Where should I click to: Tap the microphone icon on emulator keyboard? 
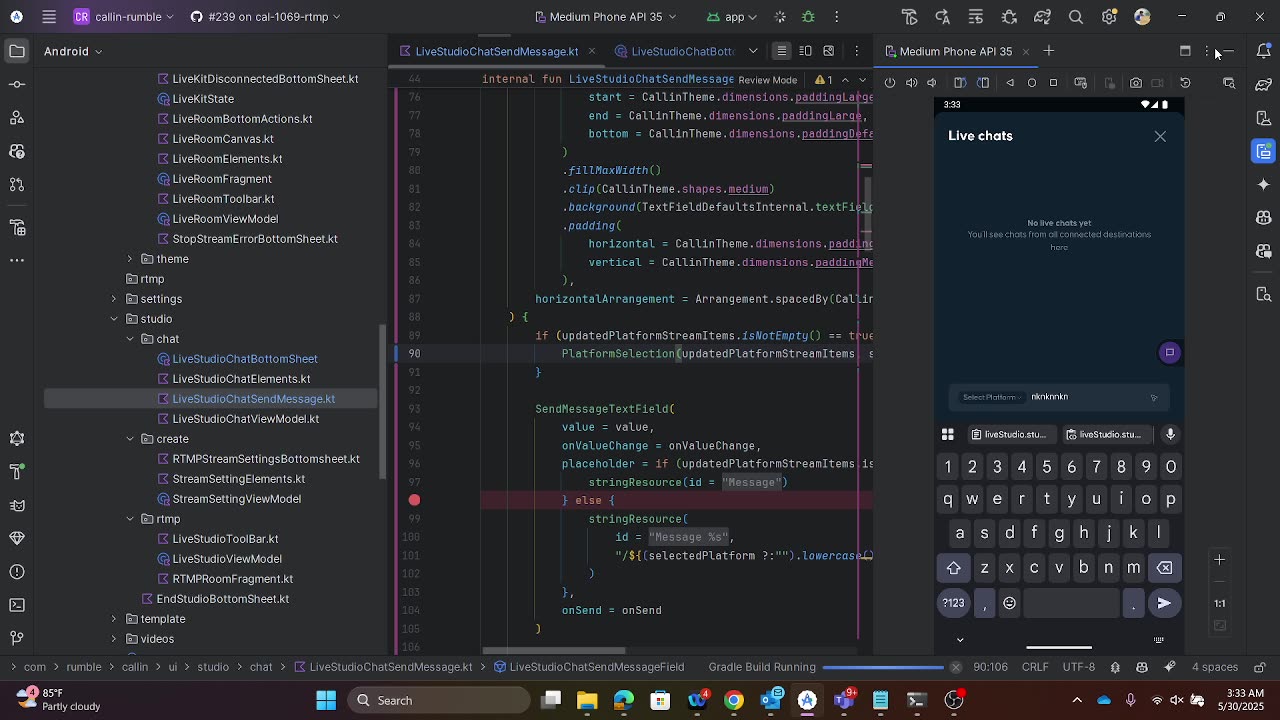pyautogui.click(x=1170, y=434)
